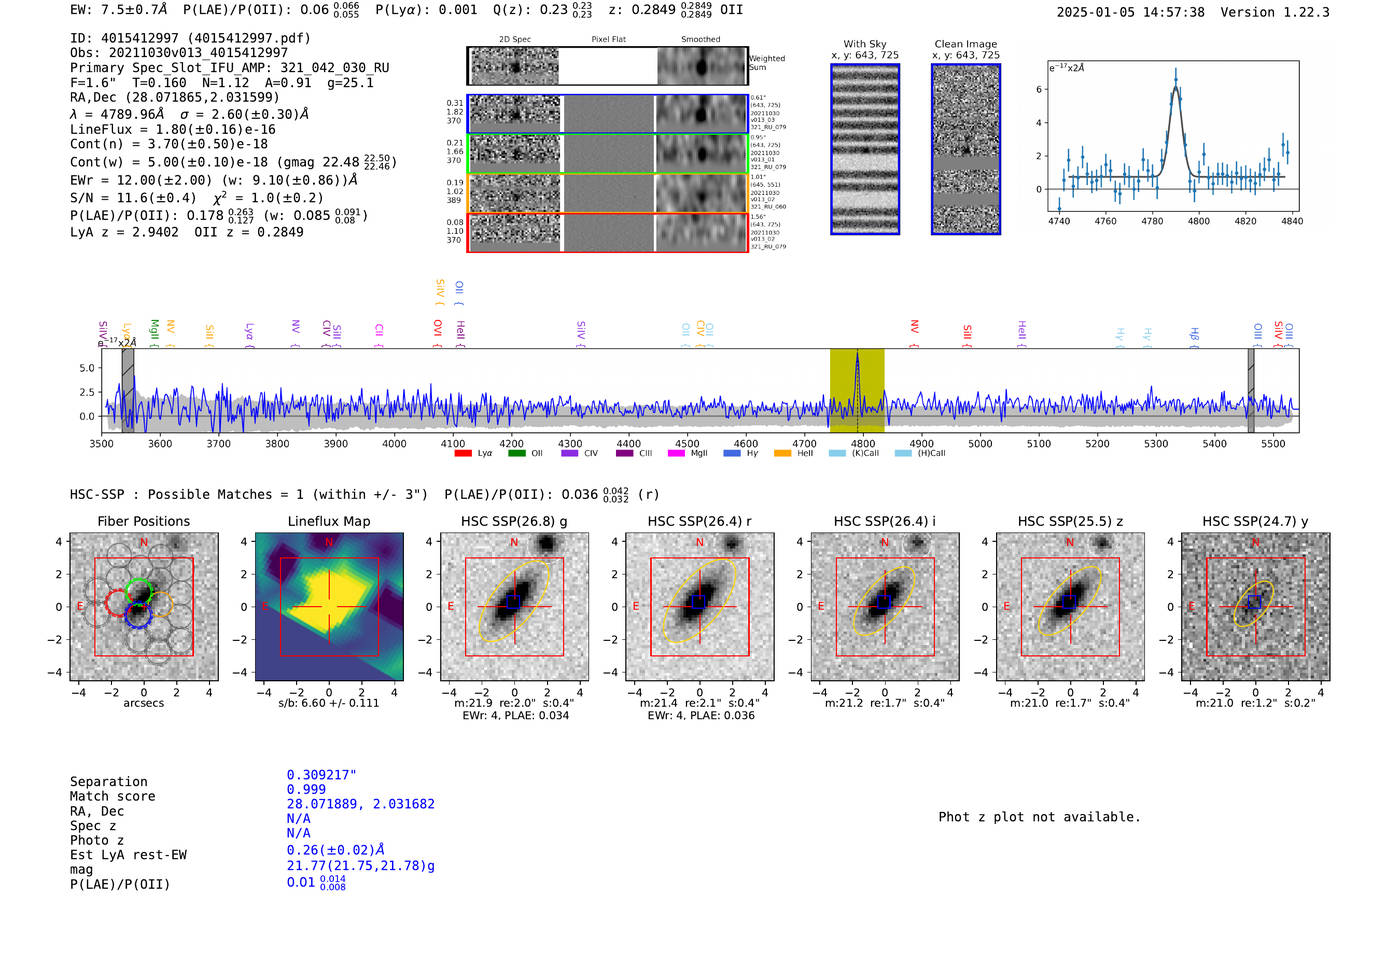Click the Est LyA rest-EW value 0.26(±0.02)Å

(x=336, y=850)
